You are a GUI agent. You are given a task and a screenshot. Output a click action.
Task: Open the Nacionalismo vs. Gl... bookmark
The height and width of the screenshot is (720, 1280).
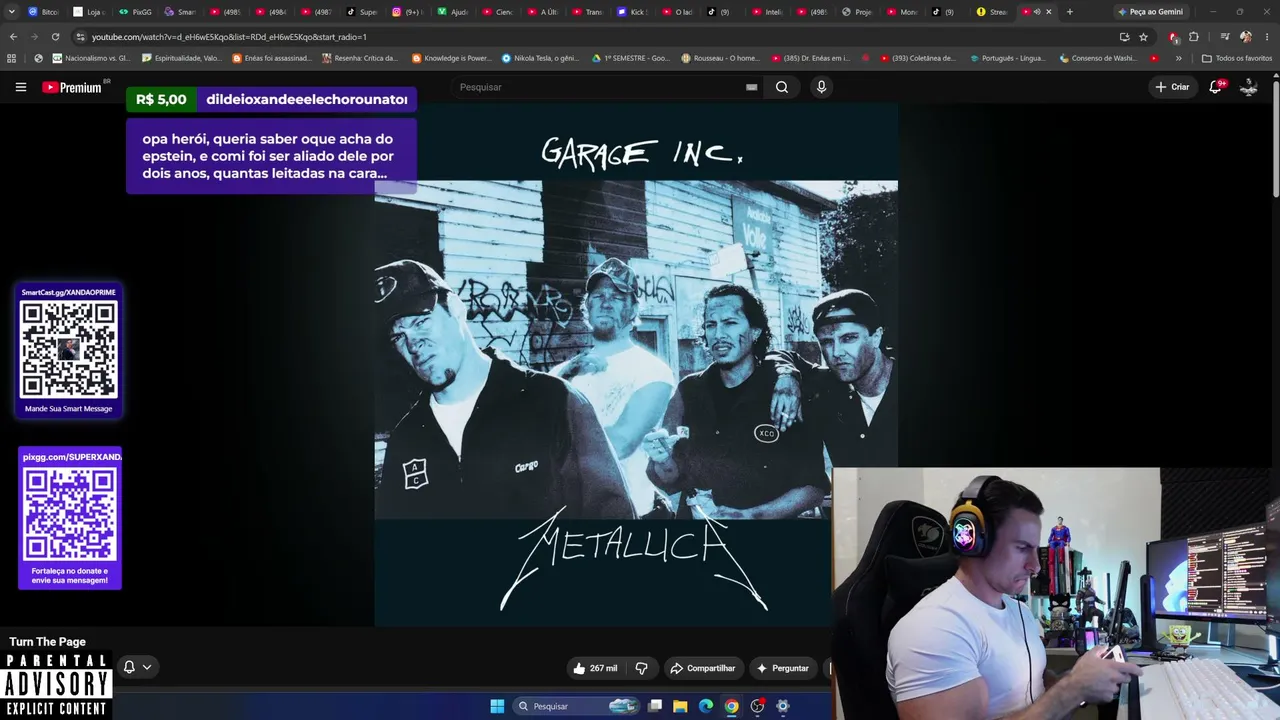(x=91, y=58)
